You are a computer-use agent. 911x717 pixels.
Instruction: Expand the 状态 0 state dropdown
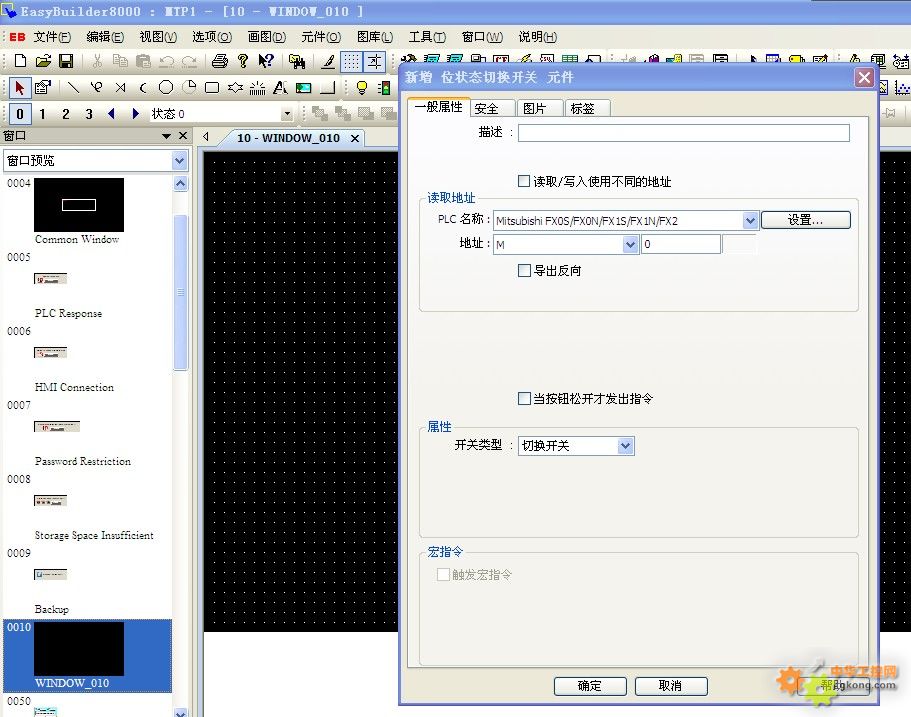pos(287,114)
